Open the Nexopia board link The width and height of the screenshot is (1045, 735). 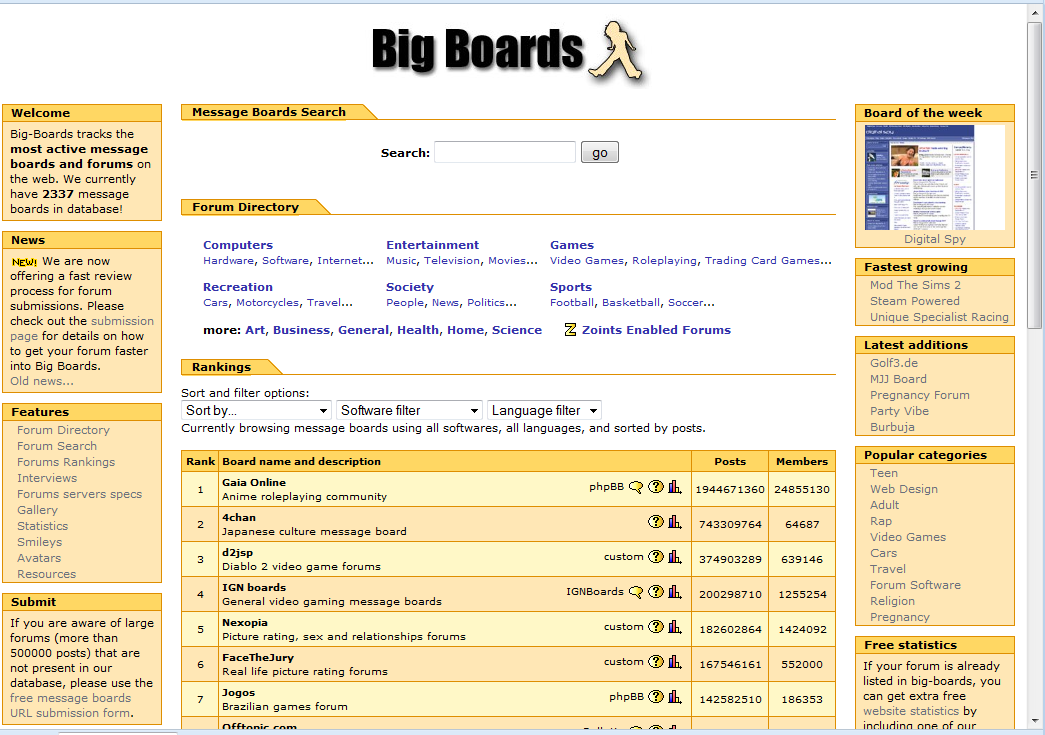245,622
